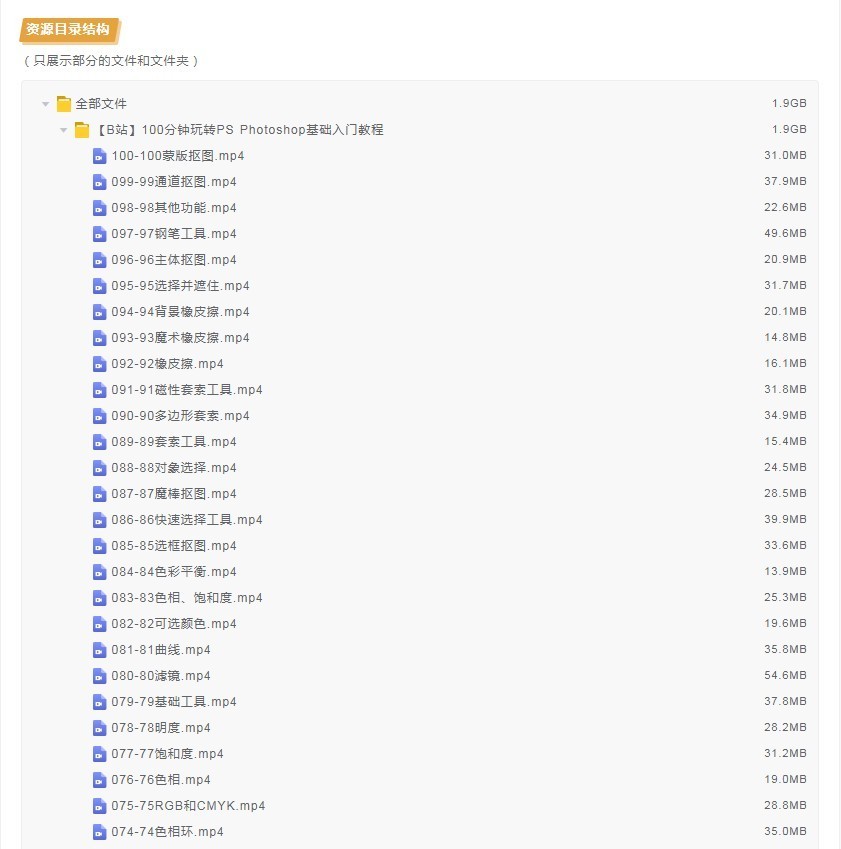Viewport: 841px width, 849px height.
Task: Select 【B站】100分钟玩转PS Photoshop基础入门教程 folder name
Action: [x=239, y=130]
